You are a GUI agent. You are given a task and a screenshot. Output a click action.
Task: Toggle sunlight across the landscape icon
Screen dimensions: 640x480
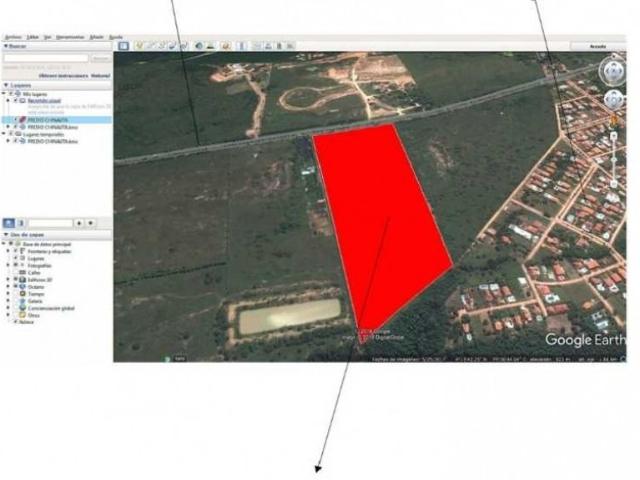[211, 46]
